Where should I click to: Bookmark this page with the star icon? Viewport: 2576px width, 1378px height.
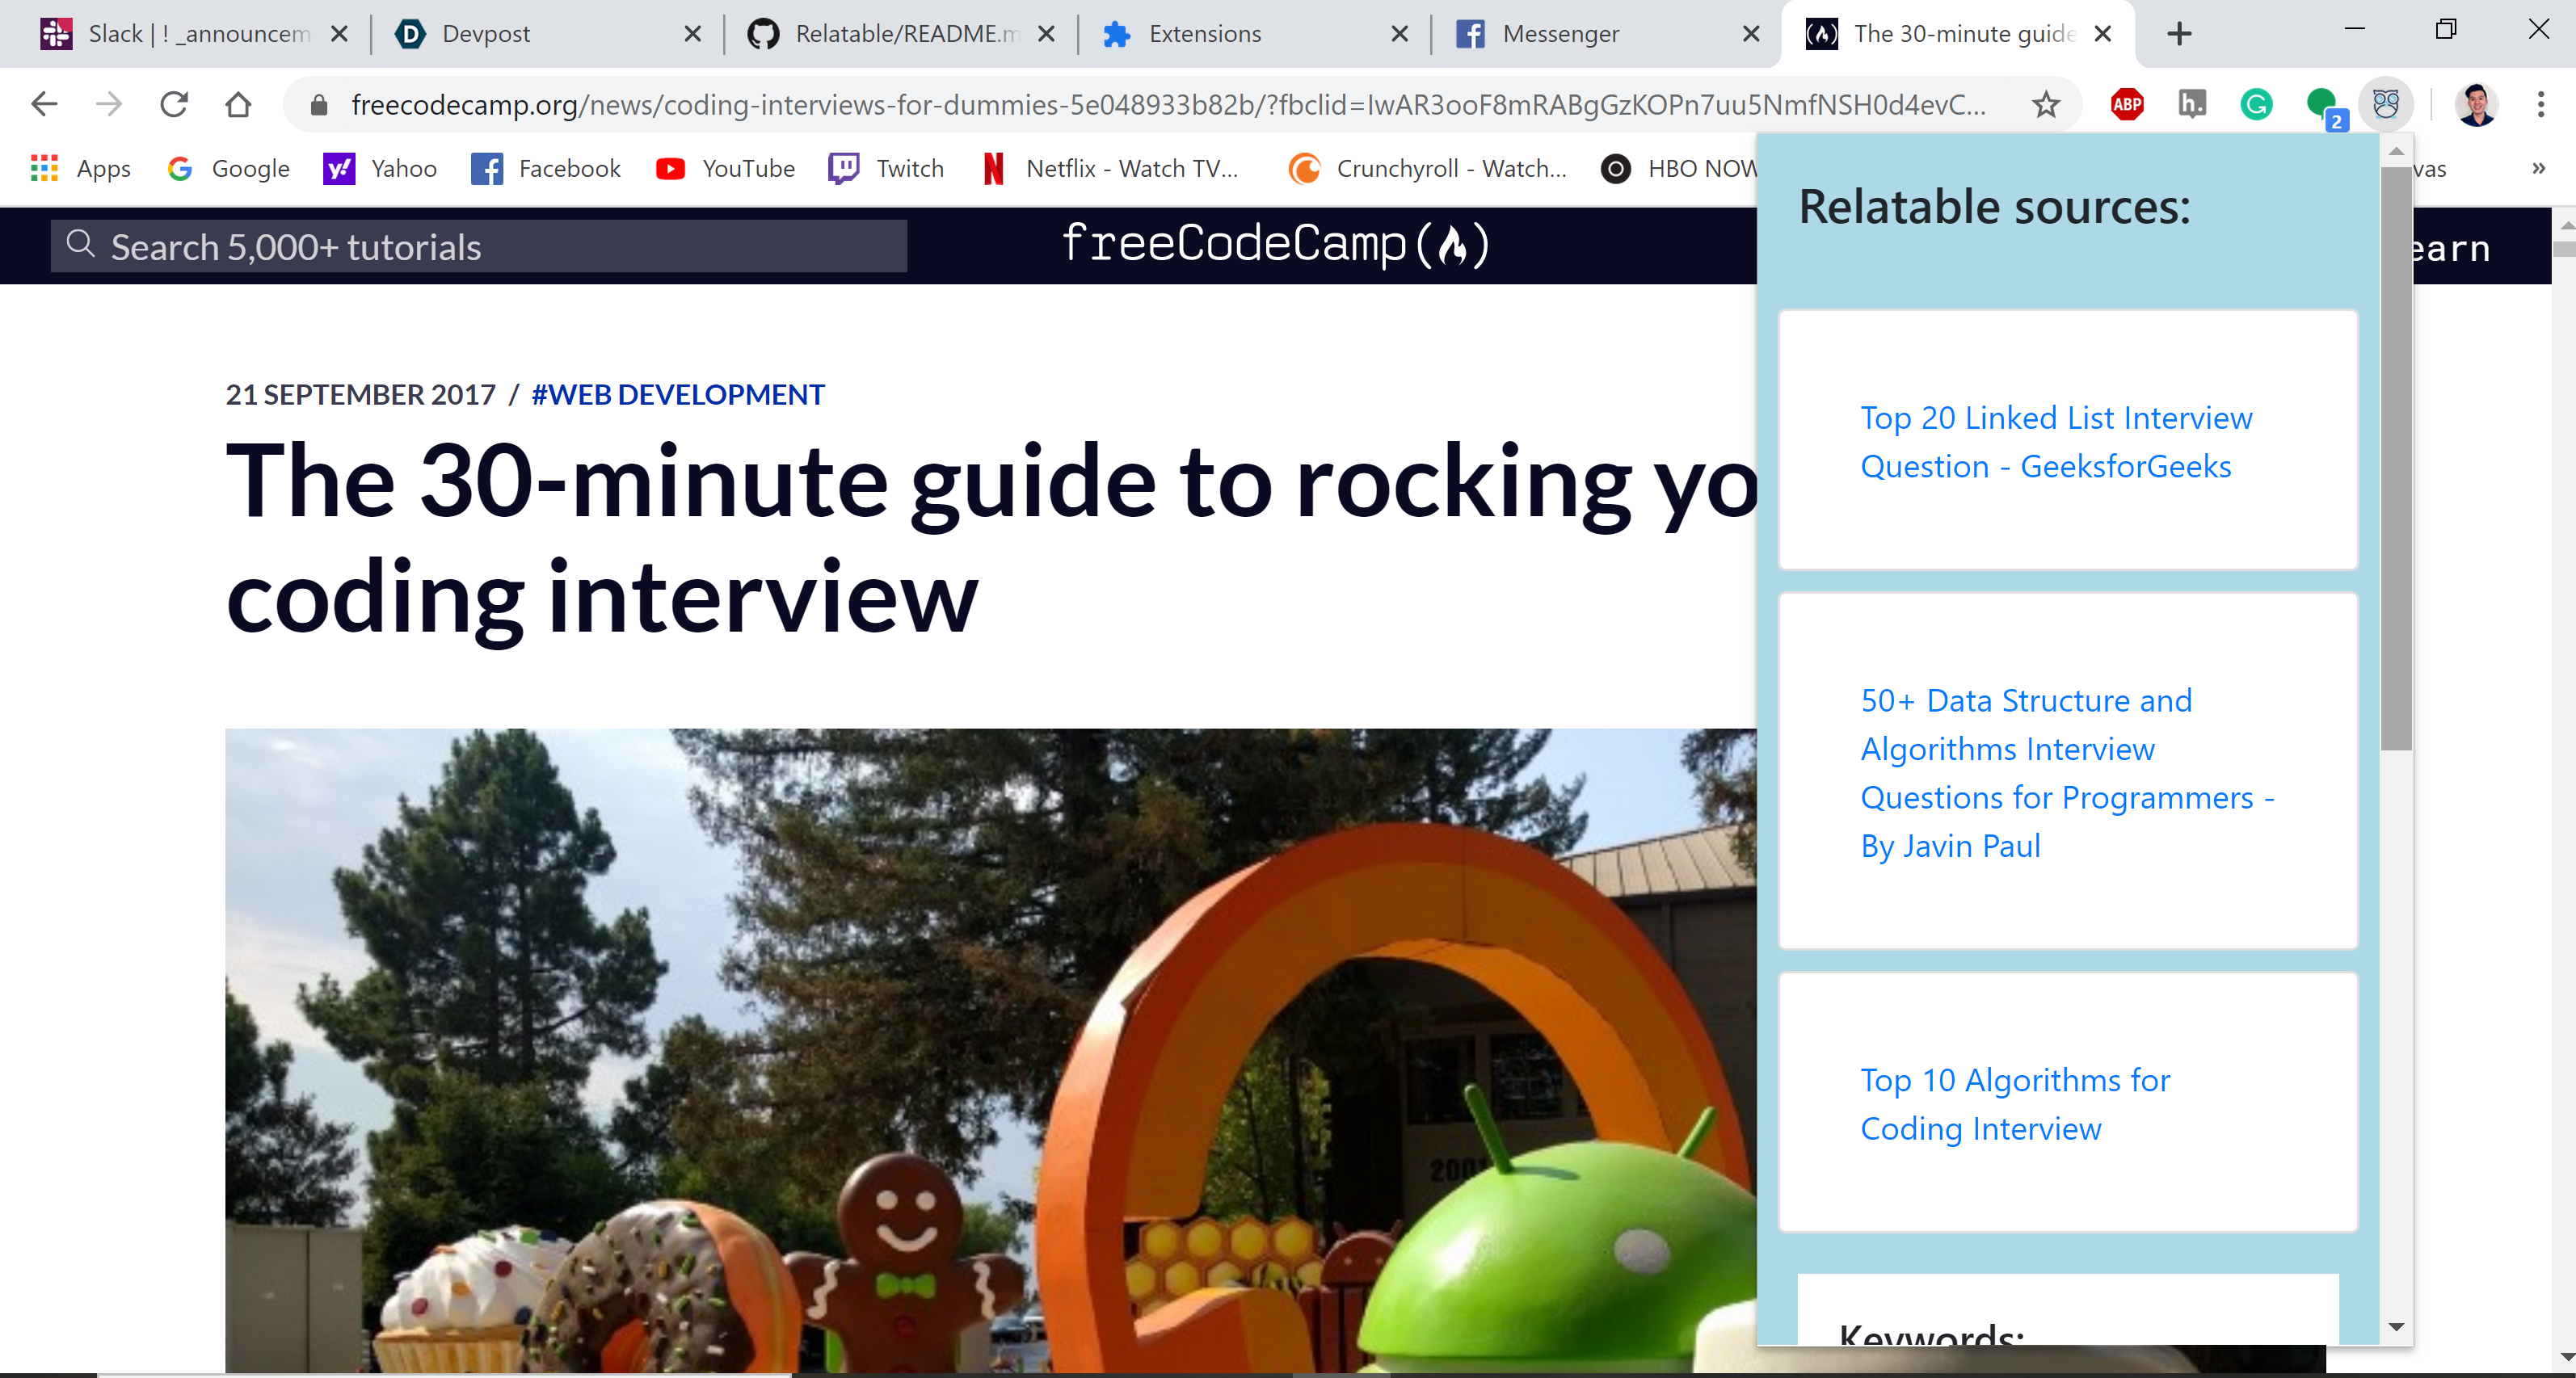tap(2045, 104)
